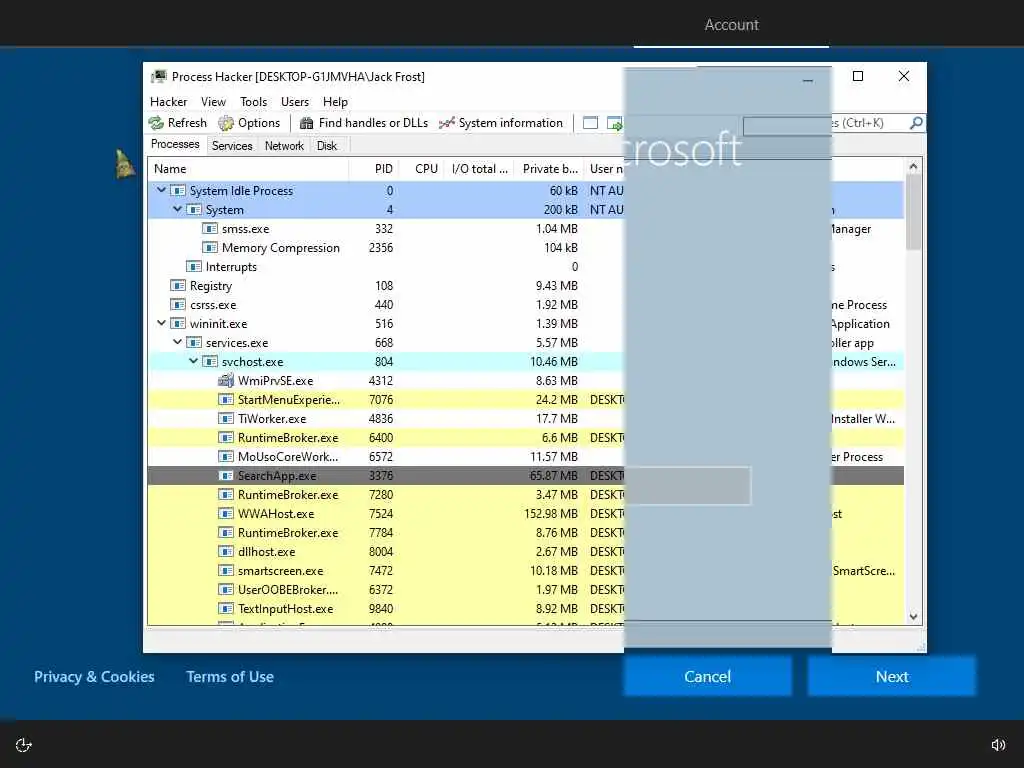Image resolution: width=1024 pixels, height=768 pixels.
Task: Sort by the Name column header
Action: coord(248,168)
